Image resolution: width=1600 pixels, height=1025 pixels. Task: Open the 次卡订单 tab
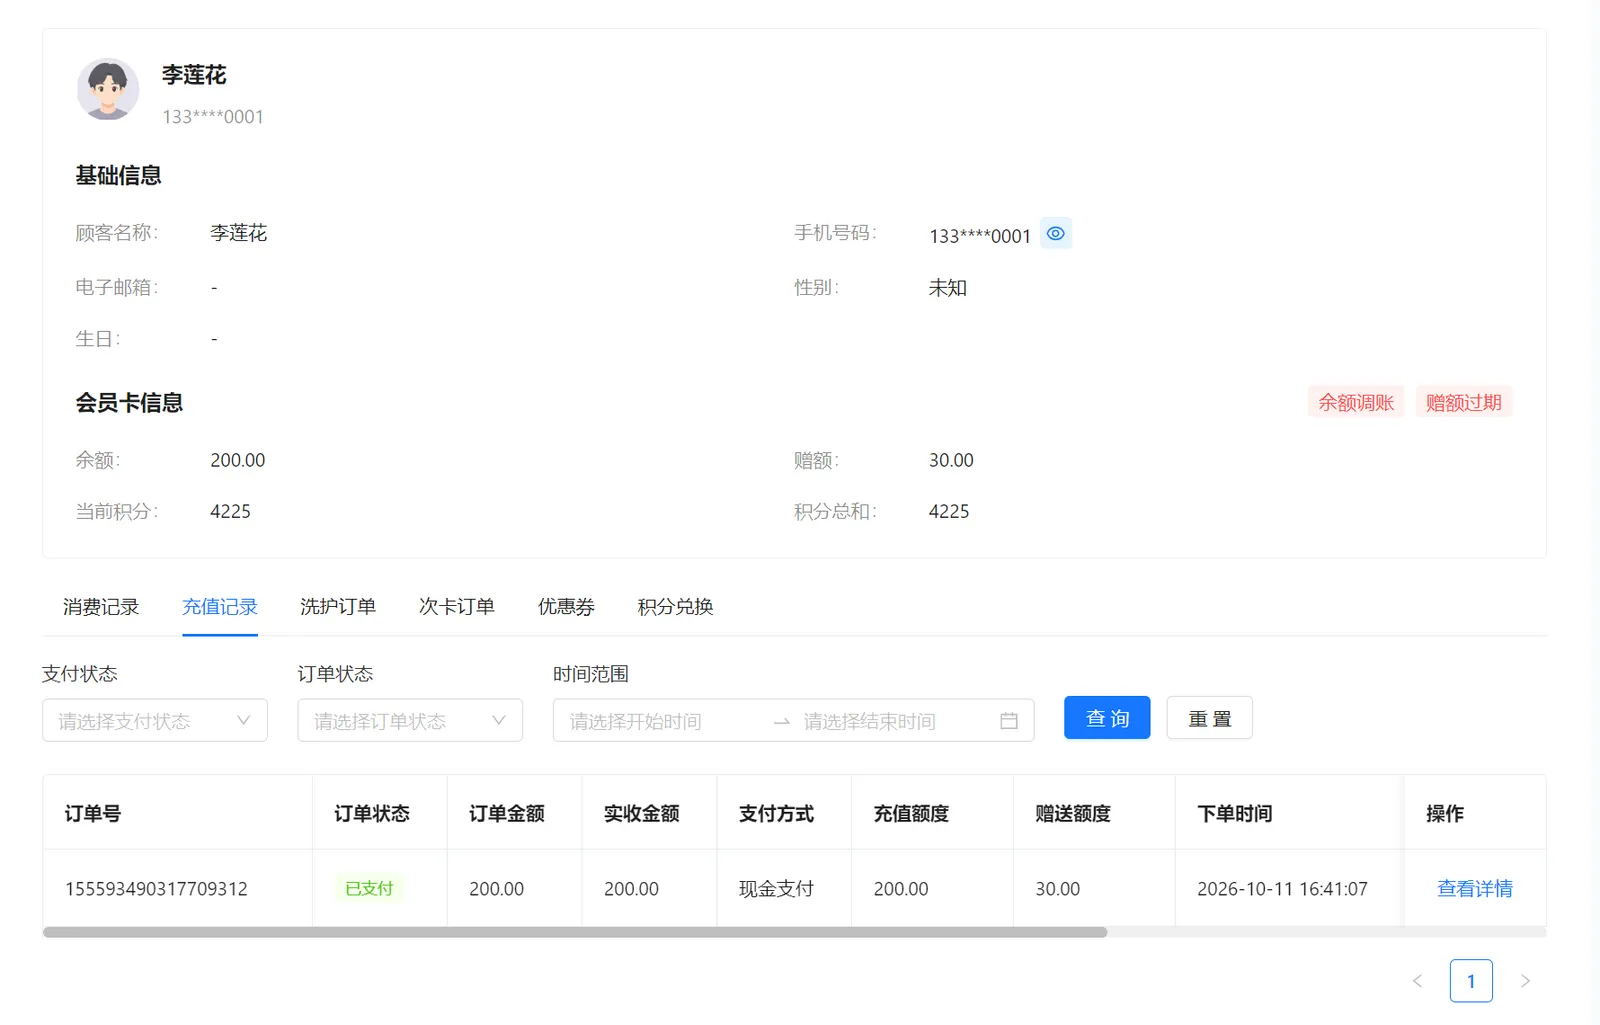pyautogui.click(x=457, y=607)
